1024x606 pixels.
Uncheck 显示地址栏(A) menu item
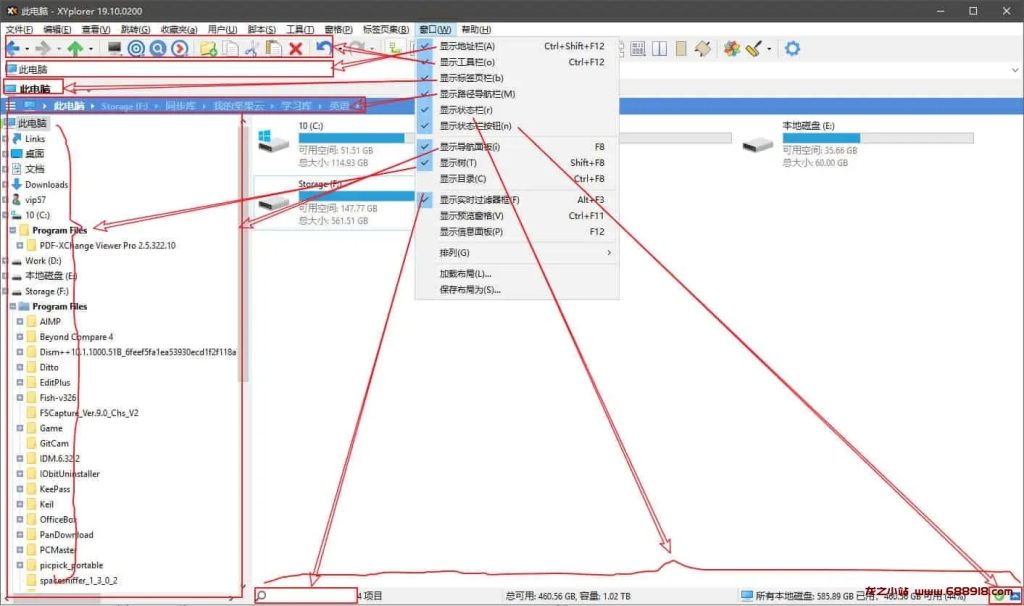click(517, 46)
